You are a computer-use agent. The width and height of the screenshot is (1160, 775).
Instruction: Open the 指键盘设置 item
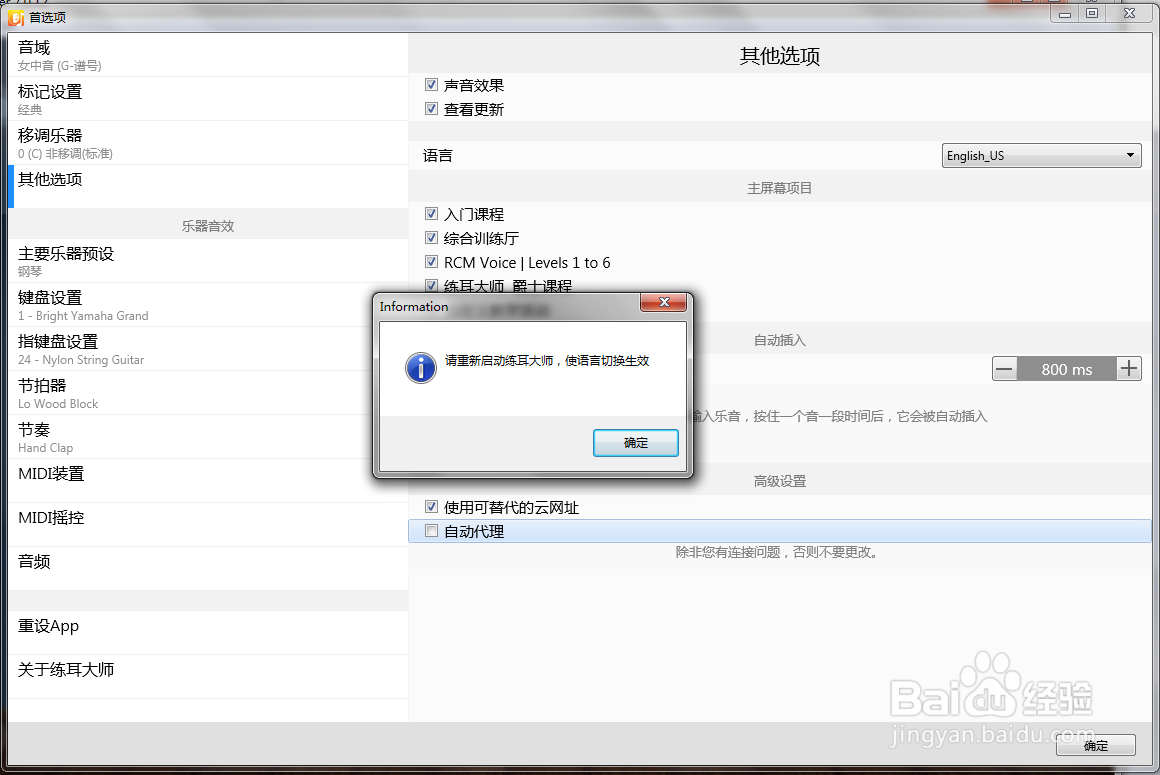point(209,349)
